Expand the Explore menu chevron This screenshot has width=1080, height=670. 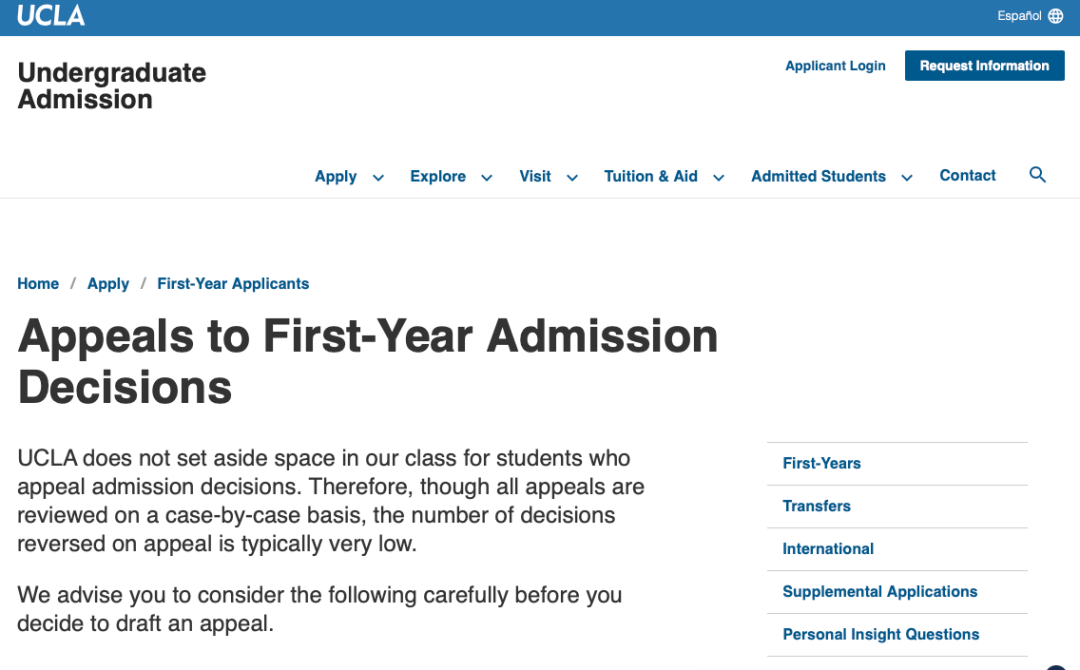[487, 178]
